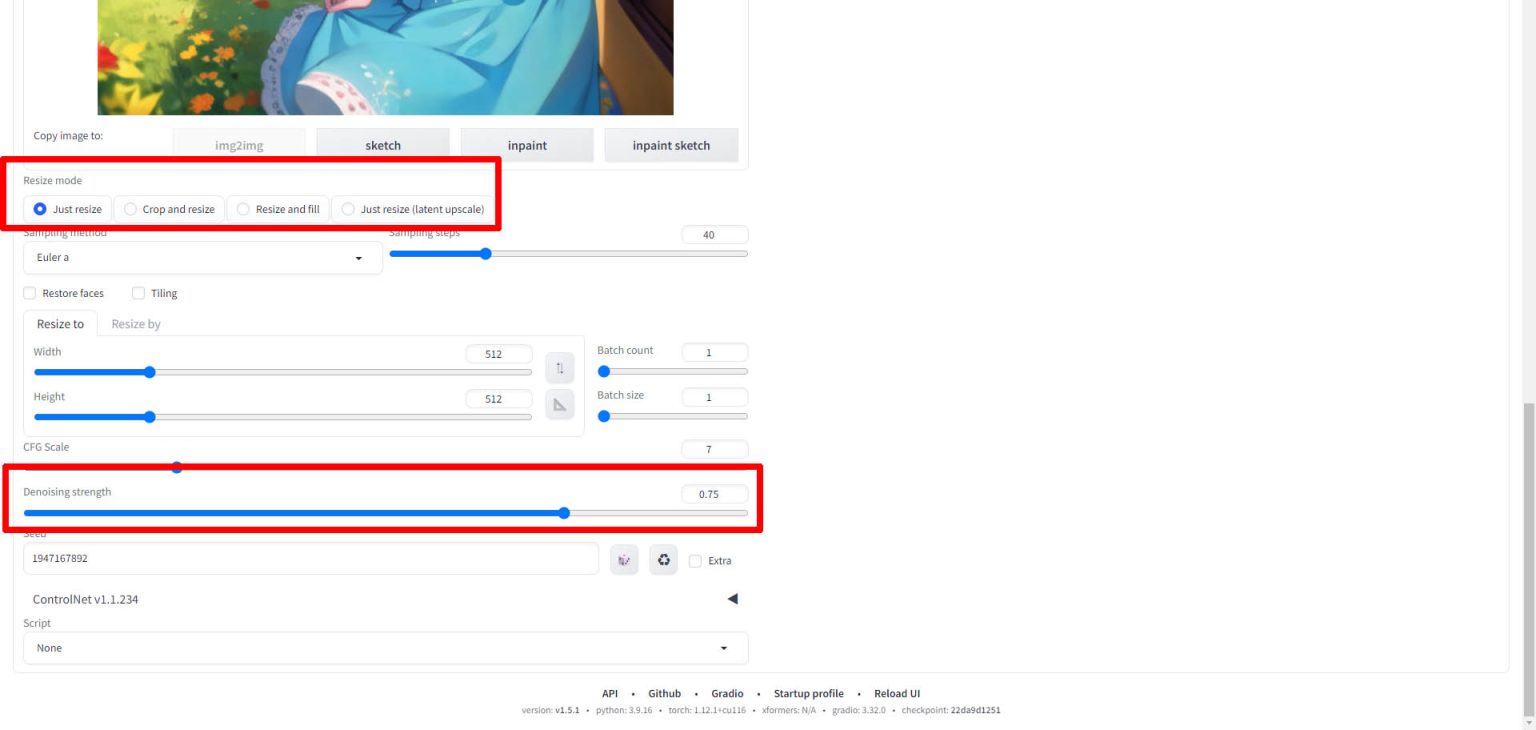This screenshot has width=1536, height=730.
Task: Click the Denoising strength slider handle
Action: point(564,513)
